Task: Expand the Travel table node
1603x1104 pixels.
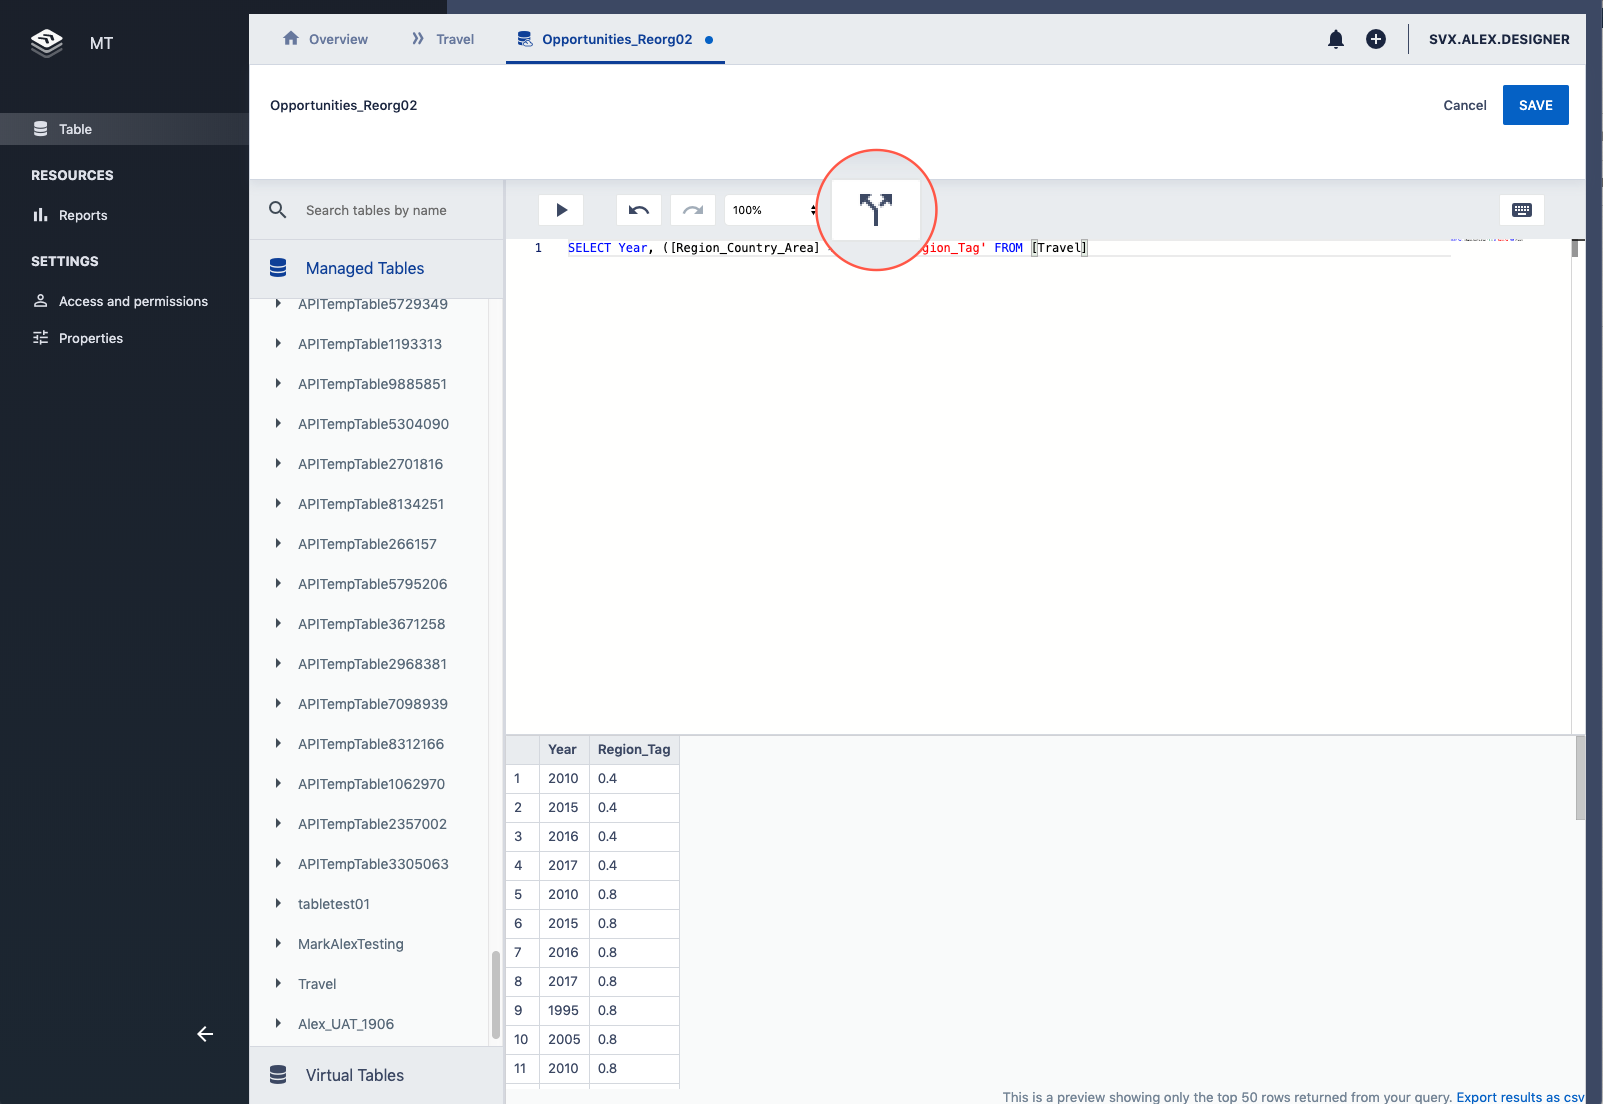Action: pyautogui.click(x=278, y=984)
